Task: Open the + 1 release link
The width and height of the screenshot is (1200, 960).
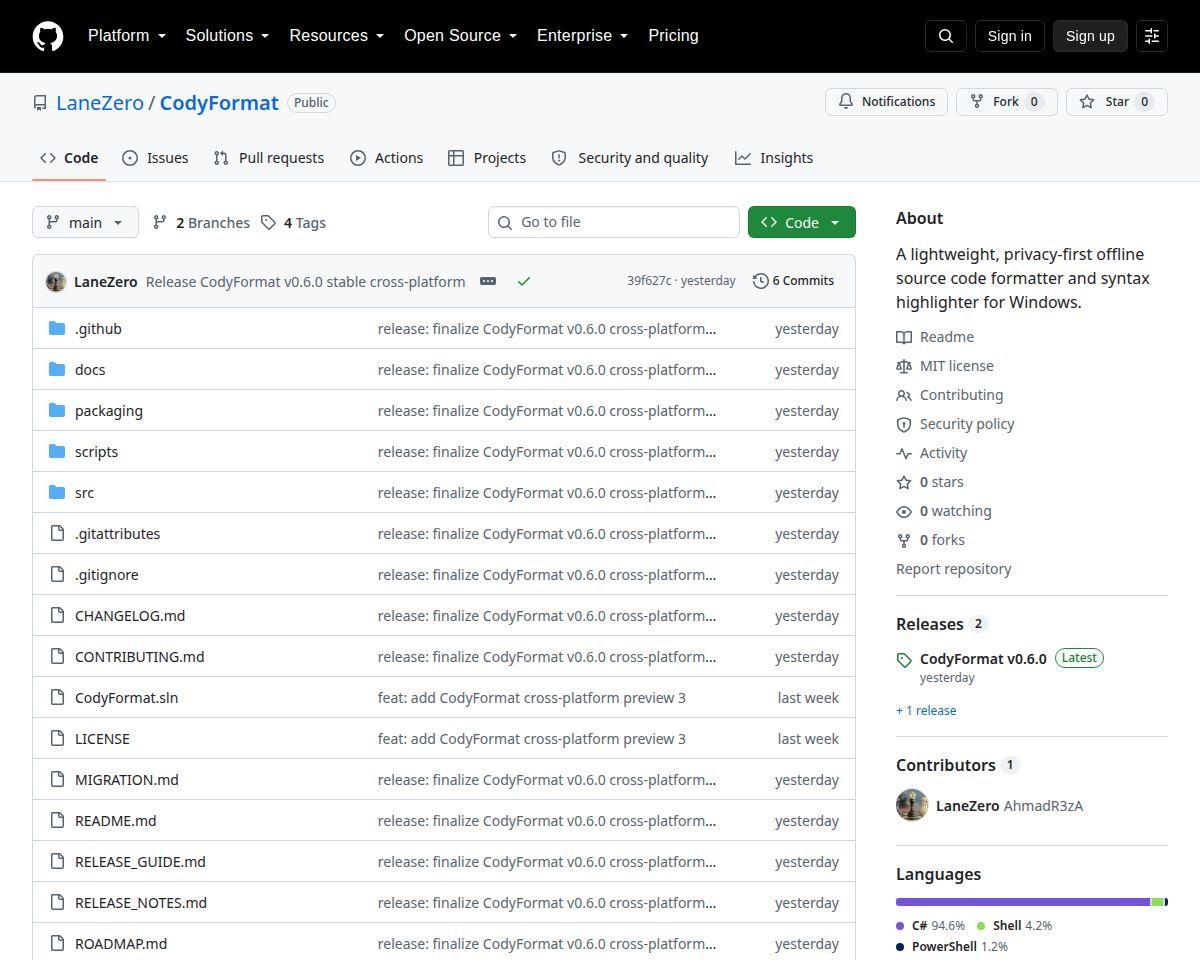Action: pyautogui.click(x=926, y=711)
